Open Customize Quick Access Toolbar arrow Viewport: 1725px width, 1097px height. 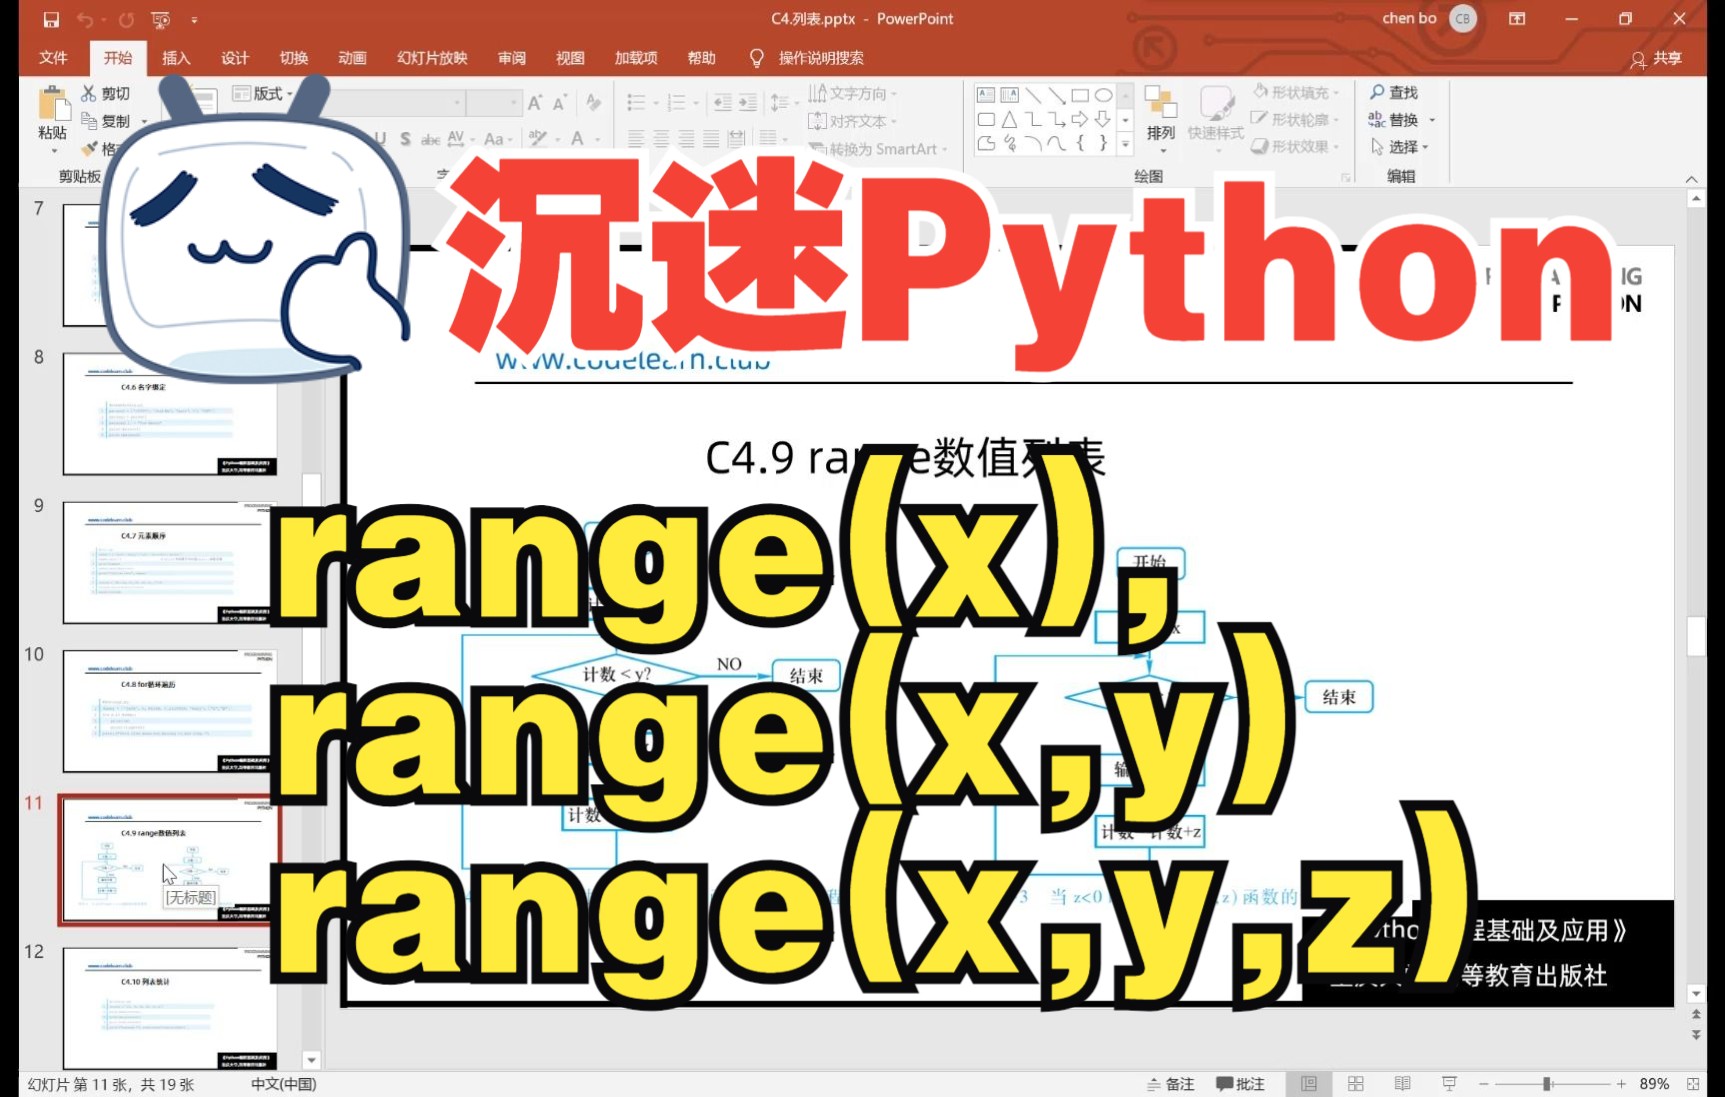click(x=194, y=19)
